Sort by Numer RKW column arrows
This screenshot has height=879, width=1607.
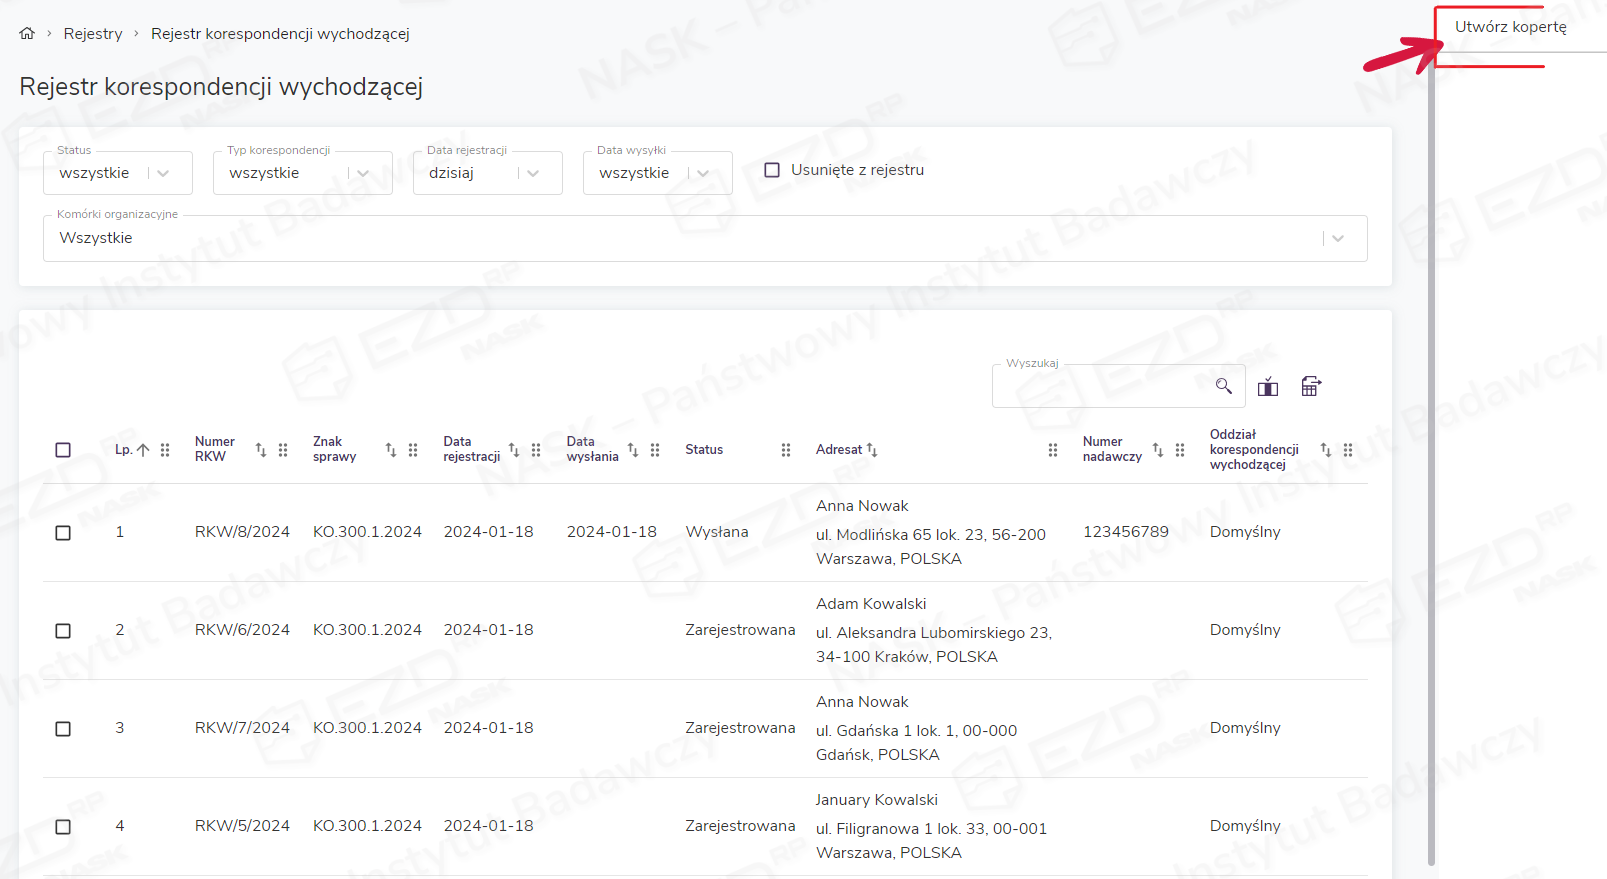(x=261, y=450)
